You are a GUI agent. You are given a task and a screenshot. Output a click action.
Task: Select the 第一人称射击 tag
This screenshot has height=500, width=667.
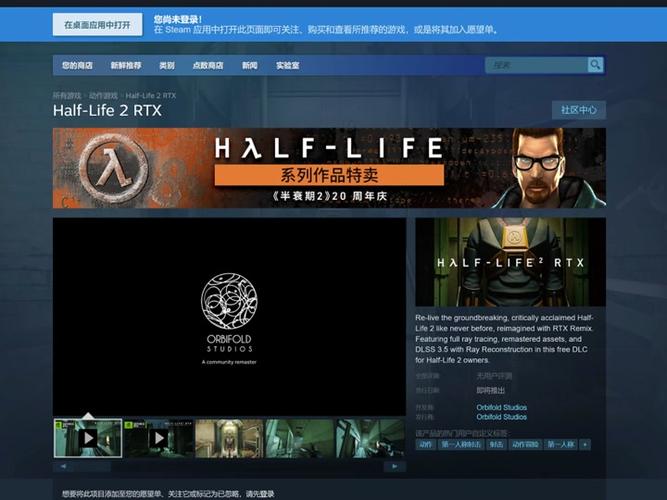coord(461,445)
